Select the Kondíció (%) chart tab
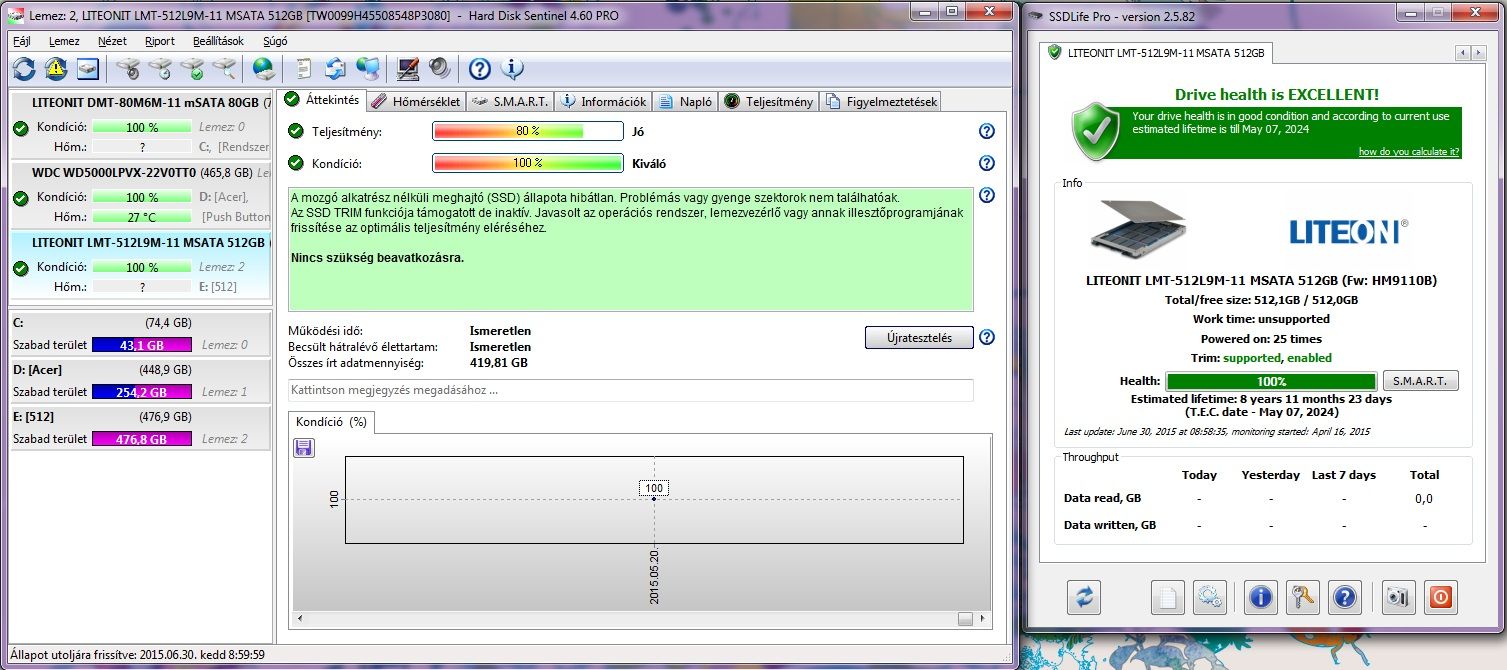This screenshot has width=1507, height=670. [x=331, y=422]
